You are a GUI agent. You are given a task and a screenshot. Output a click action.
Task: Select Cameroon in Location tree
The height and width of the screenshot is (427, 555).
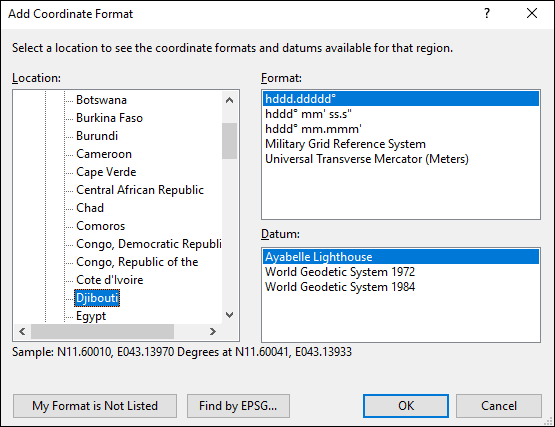coord(104,154)
